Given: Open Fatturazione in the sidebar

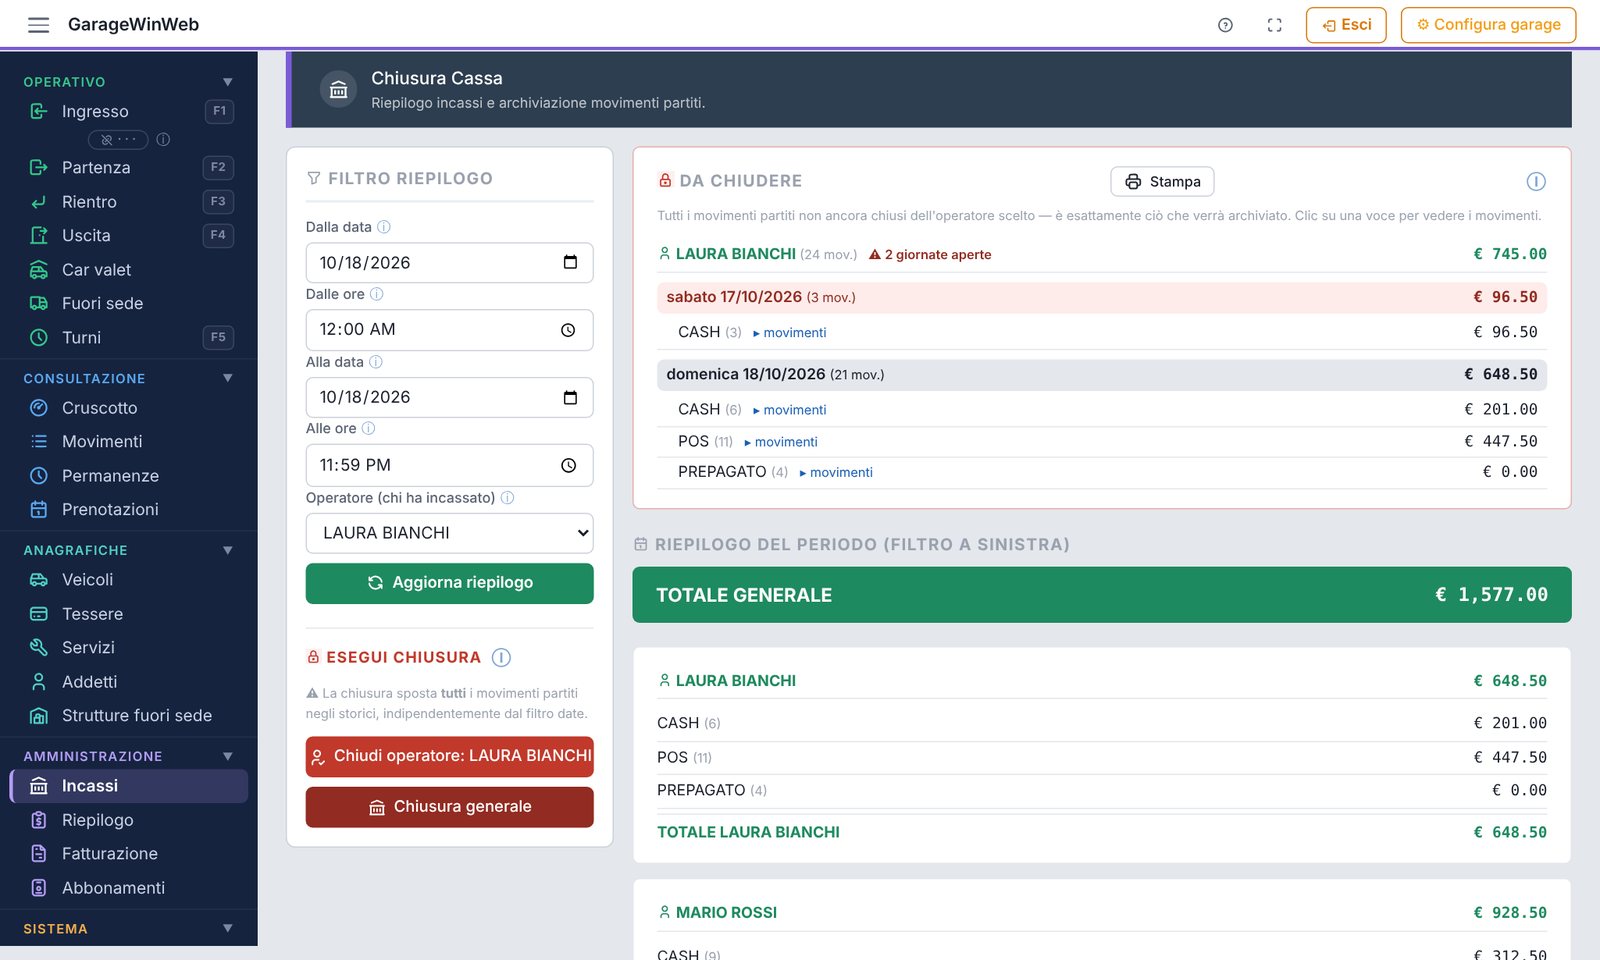Looking at the screenshot, I should 129,854.
